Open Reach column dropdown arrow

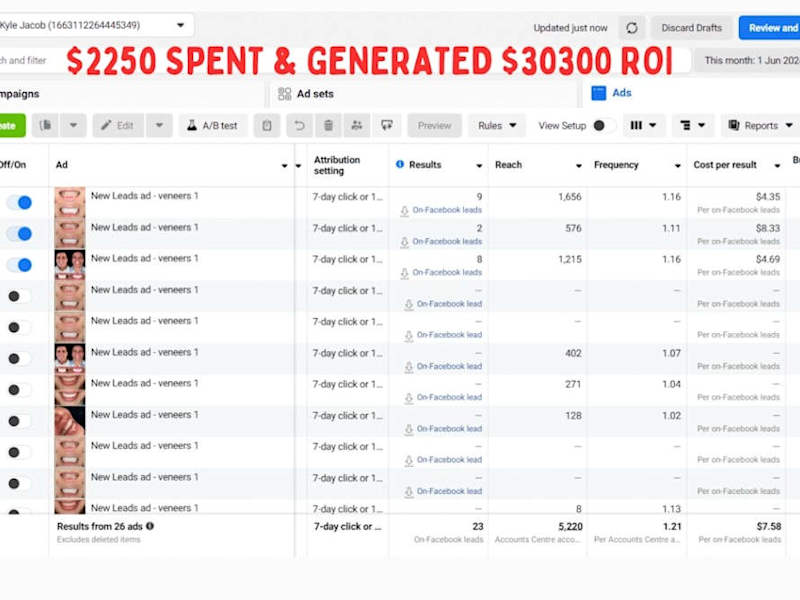point(579,165)
